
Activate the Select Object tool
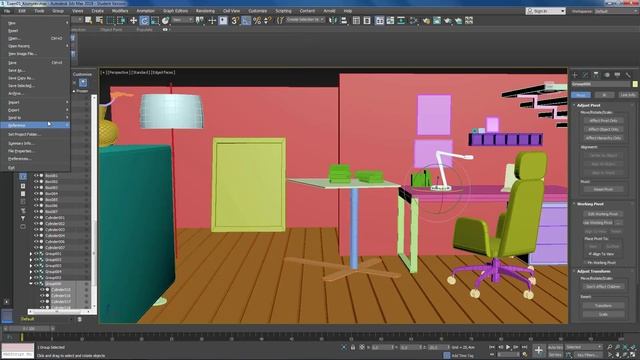[x=89, y=20]
